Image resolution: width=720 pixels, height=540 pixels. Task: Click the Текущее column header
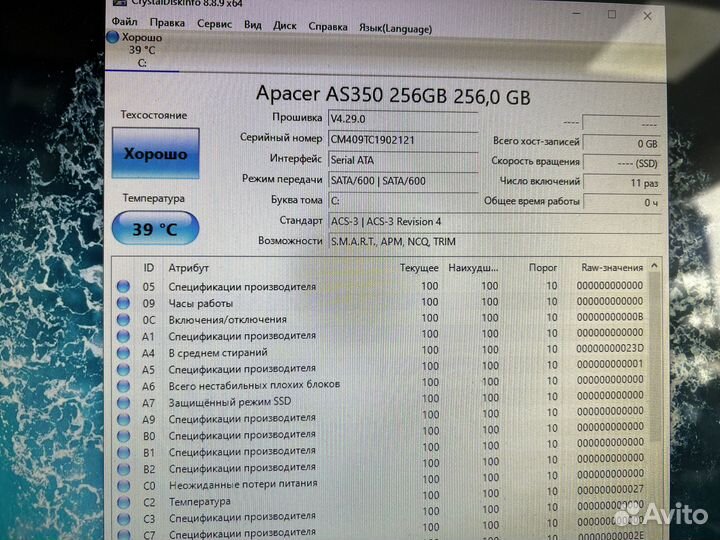click(x=419, y=268)
